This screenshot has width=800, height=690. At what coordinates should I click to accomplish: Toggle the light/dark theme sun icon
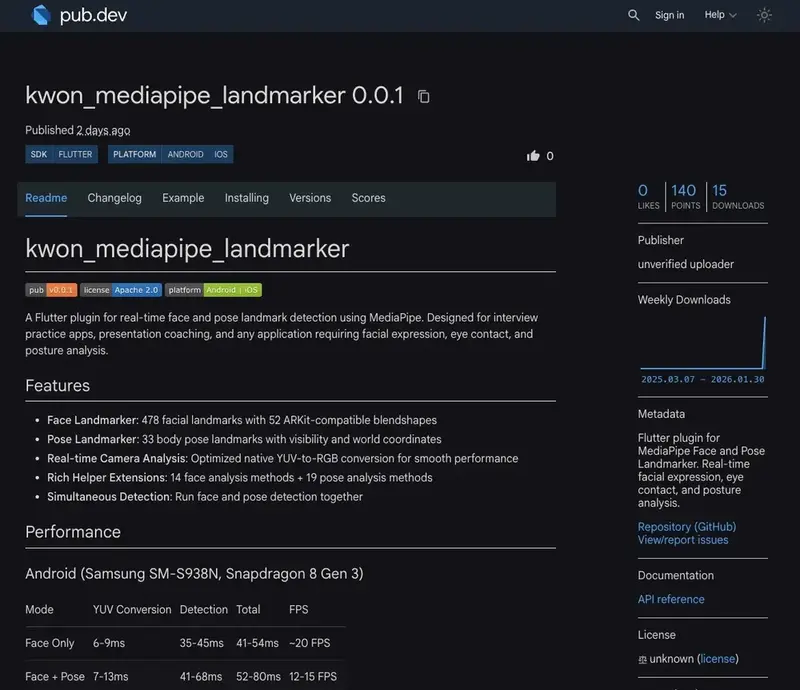tap(764, 15)
